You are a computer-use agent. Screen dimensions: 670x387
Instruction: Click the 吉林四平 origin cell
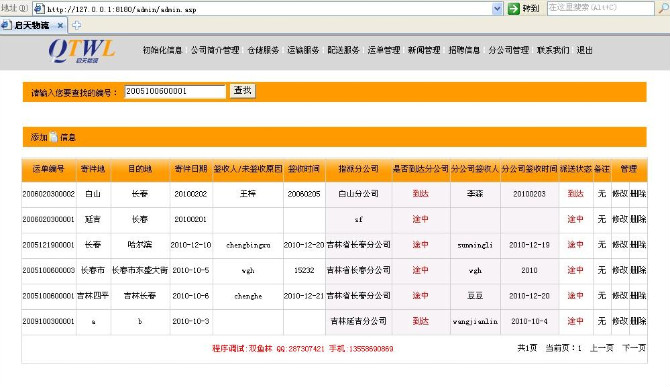coord(93,296)
